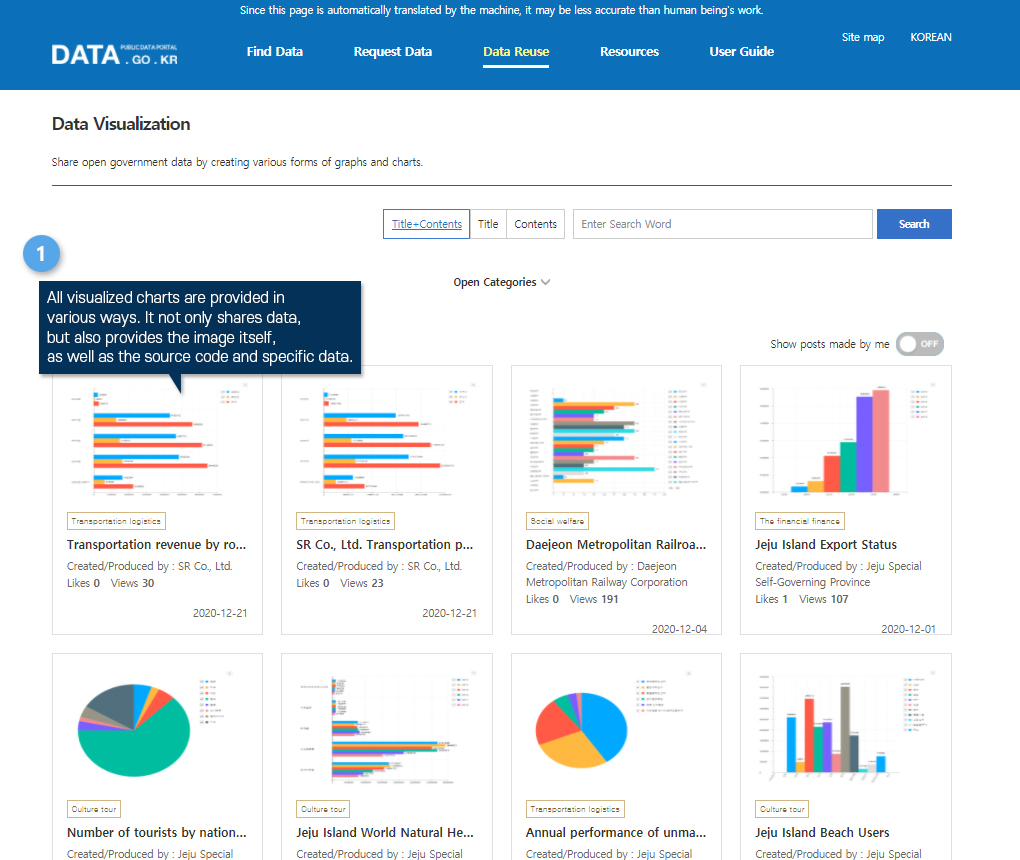This screenshot has height=860, width=1020.
Task: Toggle the Show posts made by me switch
Action: click(x=919, y=344)
